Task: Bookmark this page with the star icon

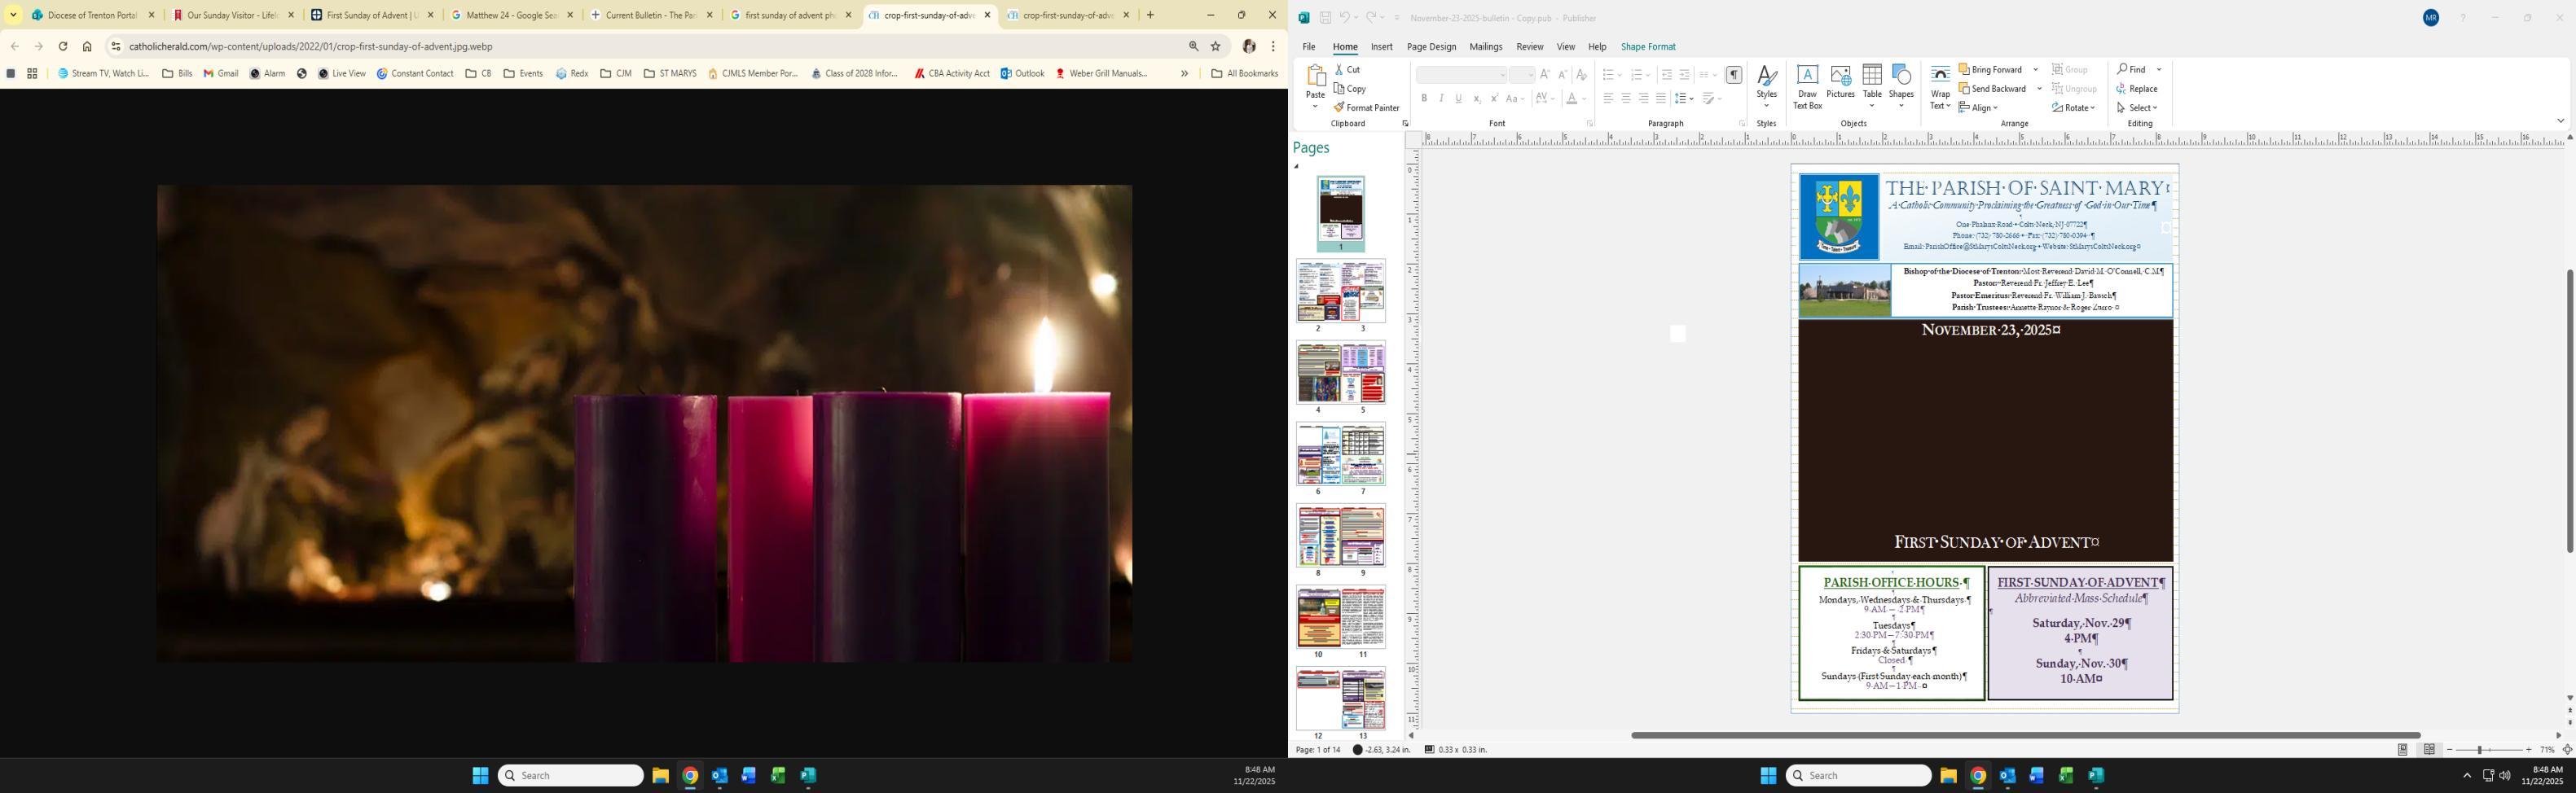Action: pyautogui.click(x=1216, y=46)
